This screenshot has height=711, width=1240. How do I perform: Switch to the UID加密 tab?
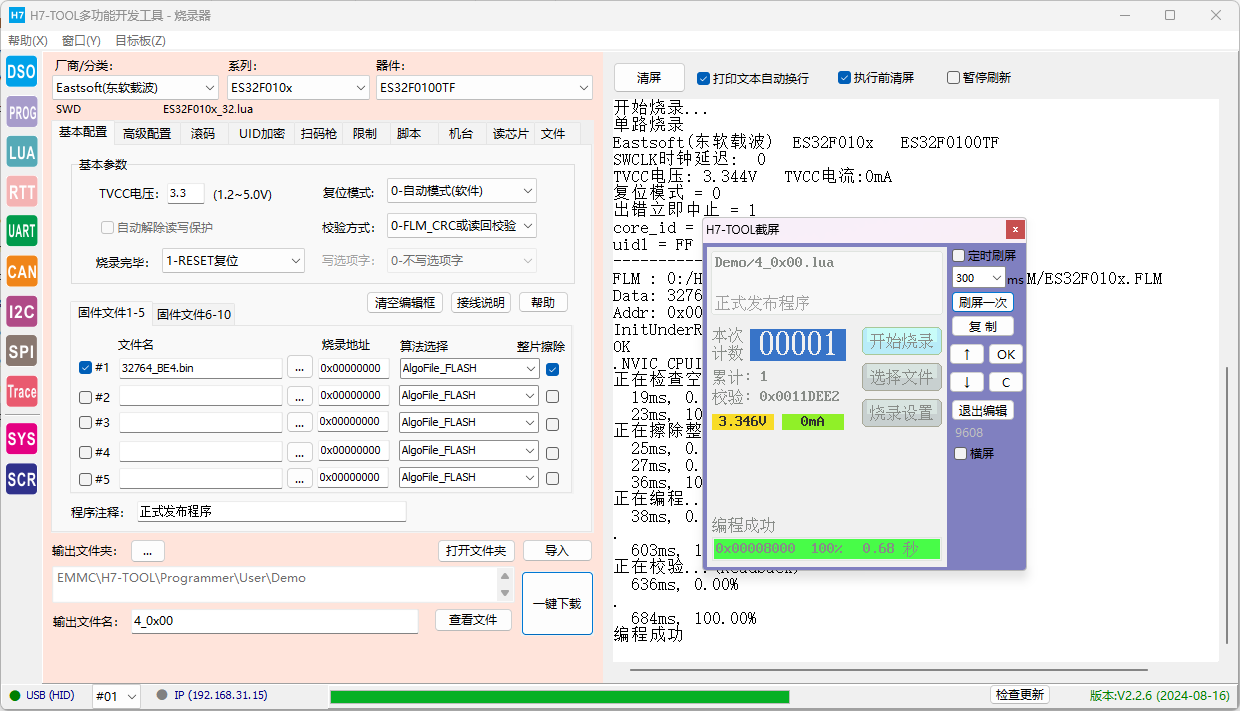click(261, 134)
